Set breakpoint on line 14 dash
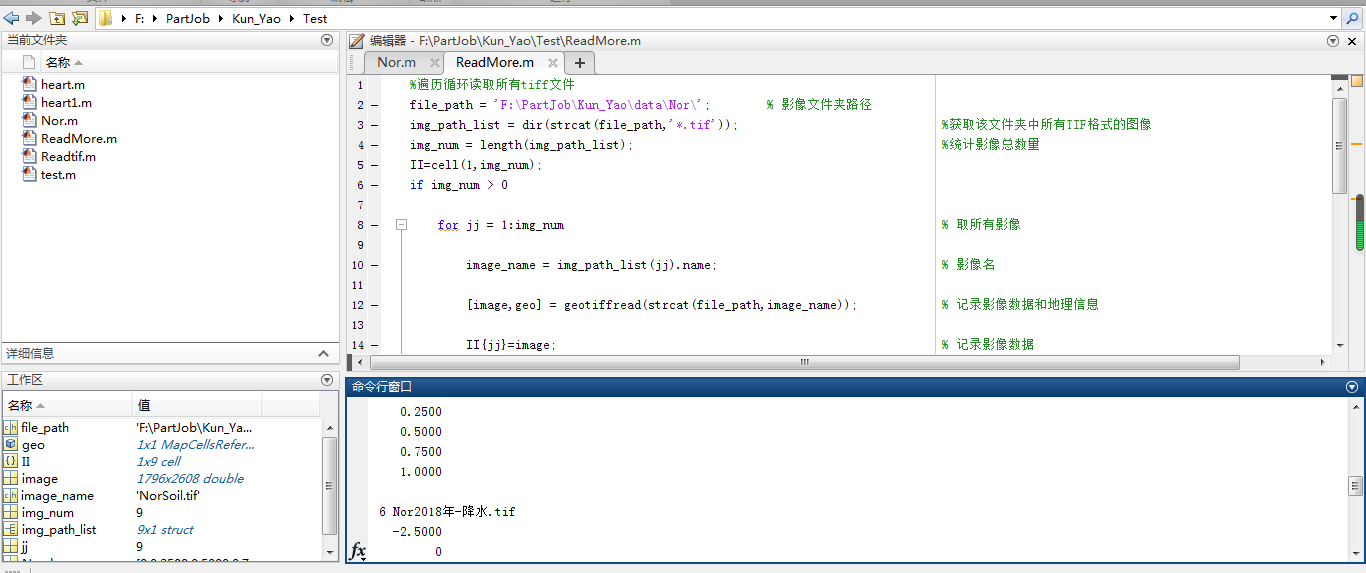Viewport: 1366px width, 573px height. click(x=374, y=345)
